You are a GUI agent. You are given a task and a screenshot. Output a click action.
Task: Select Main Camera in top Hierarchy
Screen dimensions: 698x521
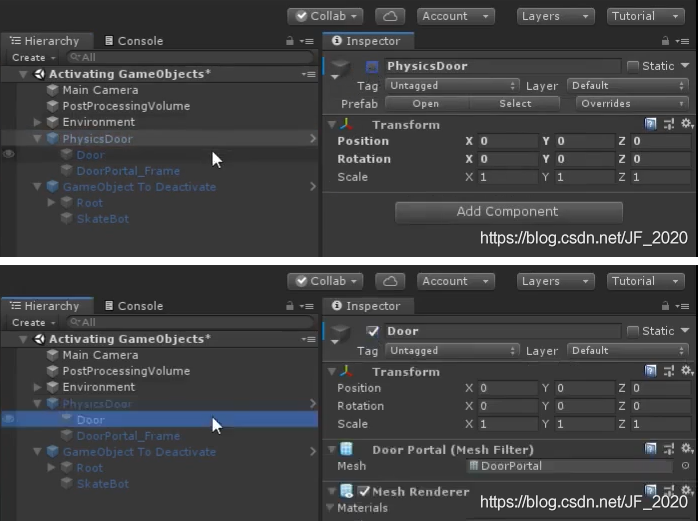(x=100, y=90)
